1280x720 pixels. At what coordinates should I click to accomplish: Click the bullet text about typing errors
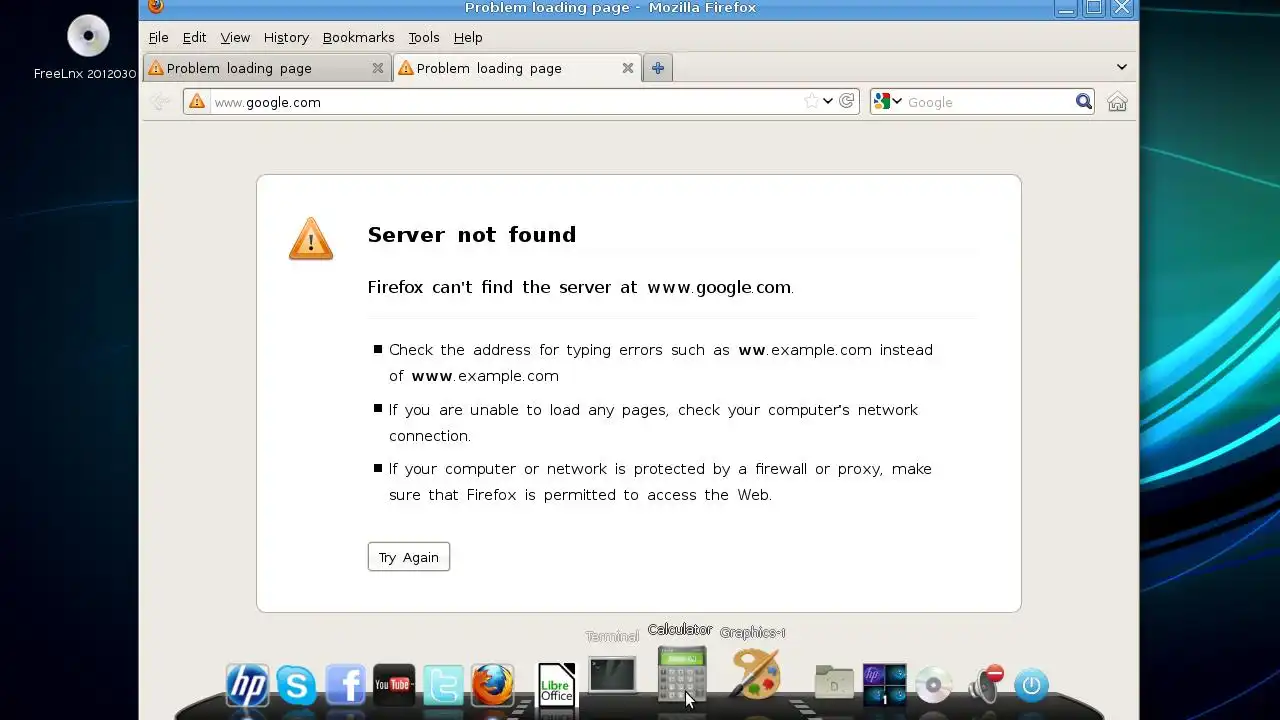click(x=661, y=363)
